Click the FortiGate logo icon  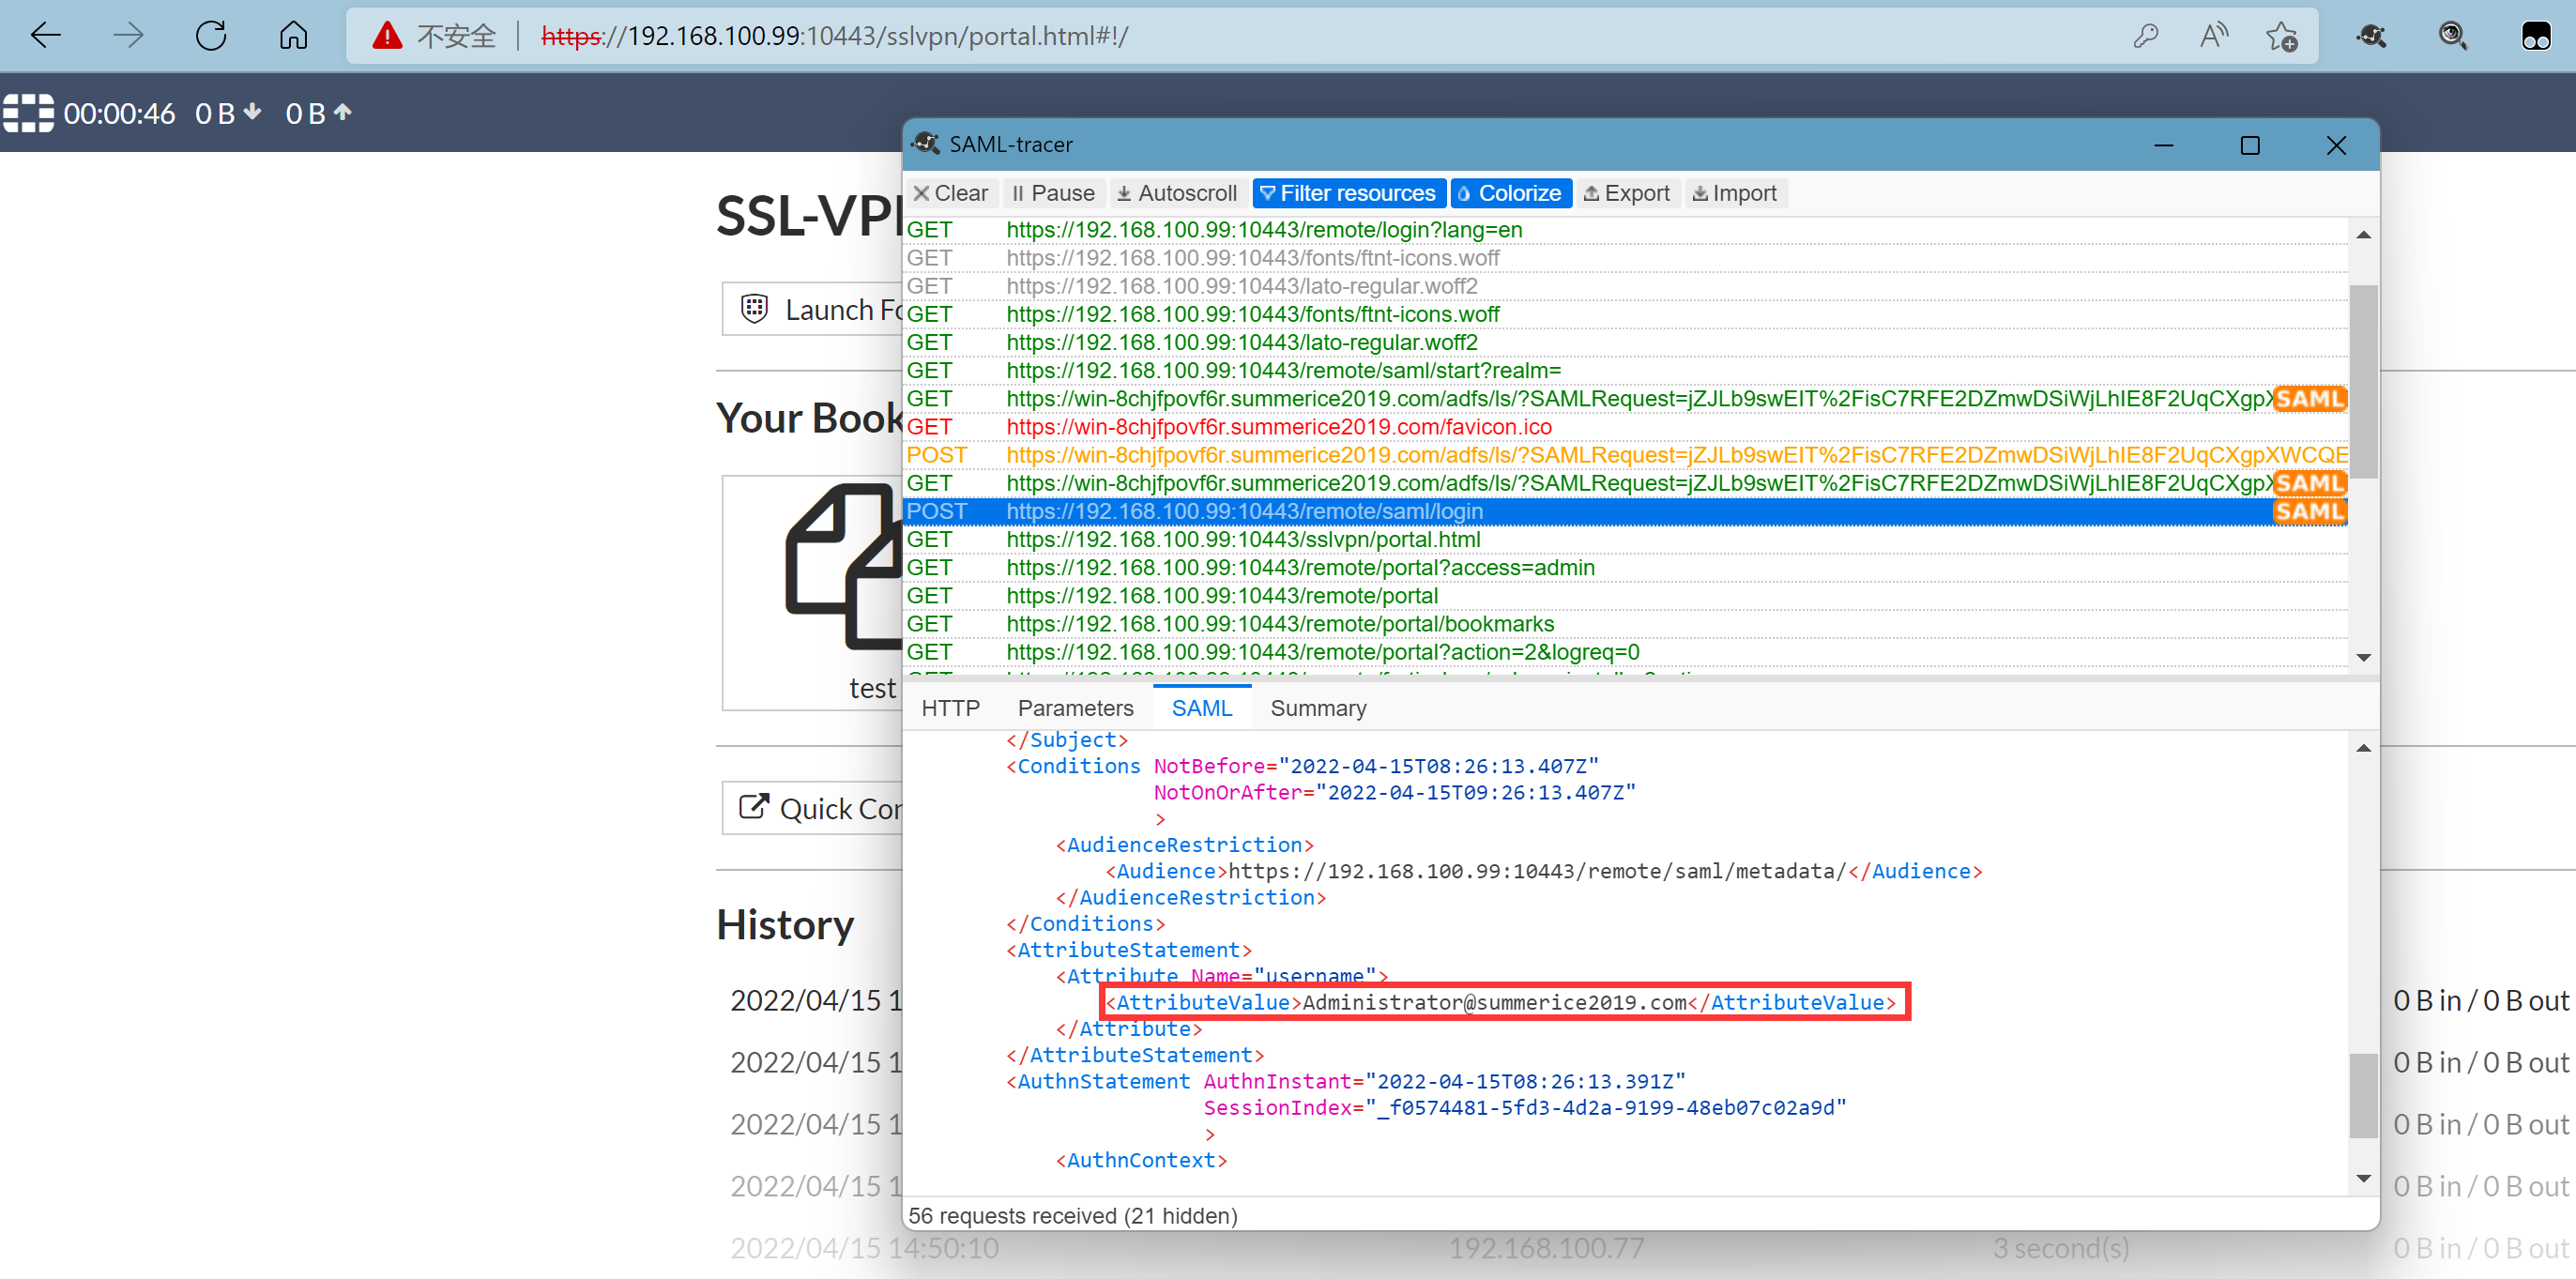(x=28, y=113)
